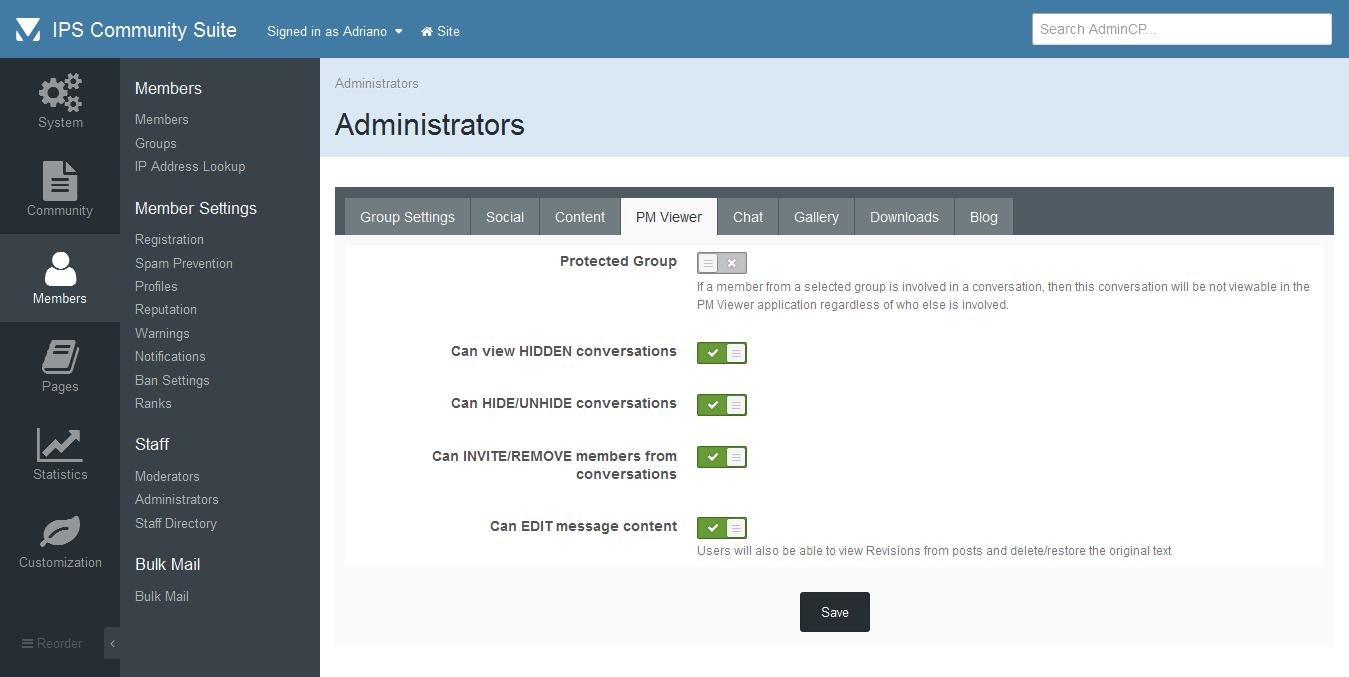Open the Notifications settings link

tap(170, 356)
